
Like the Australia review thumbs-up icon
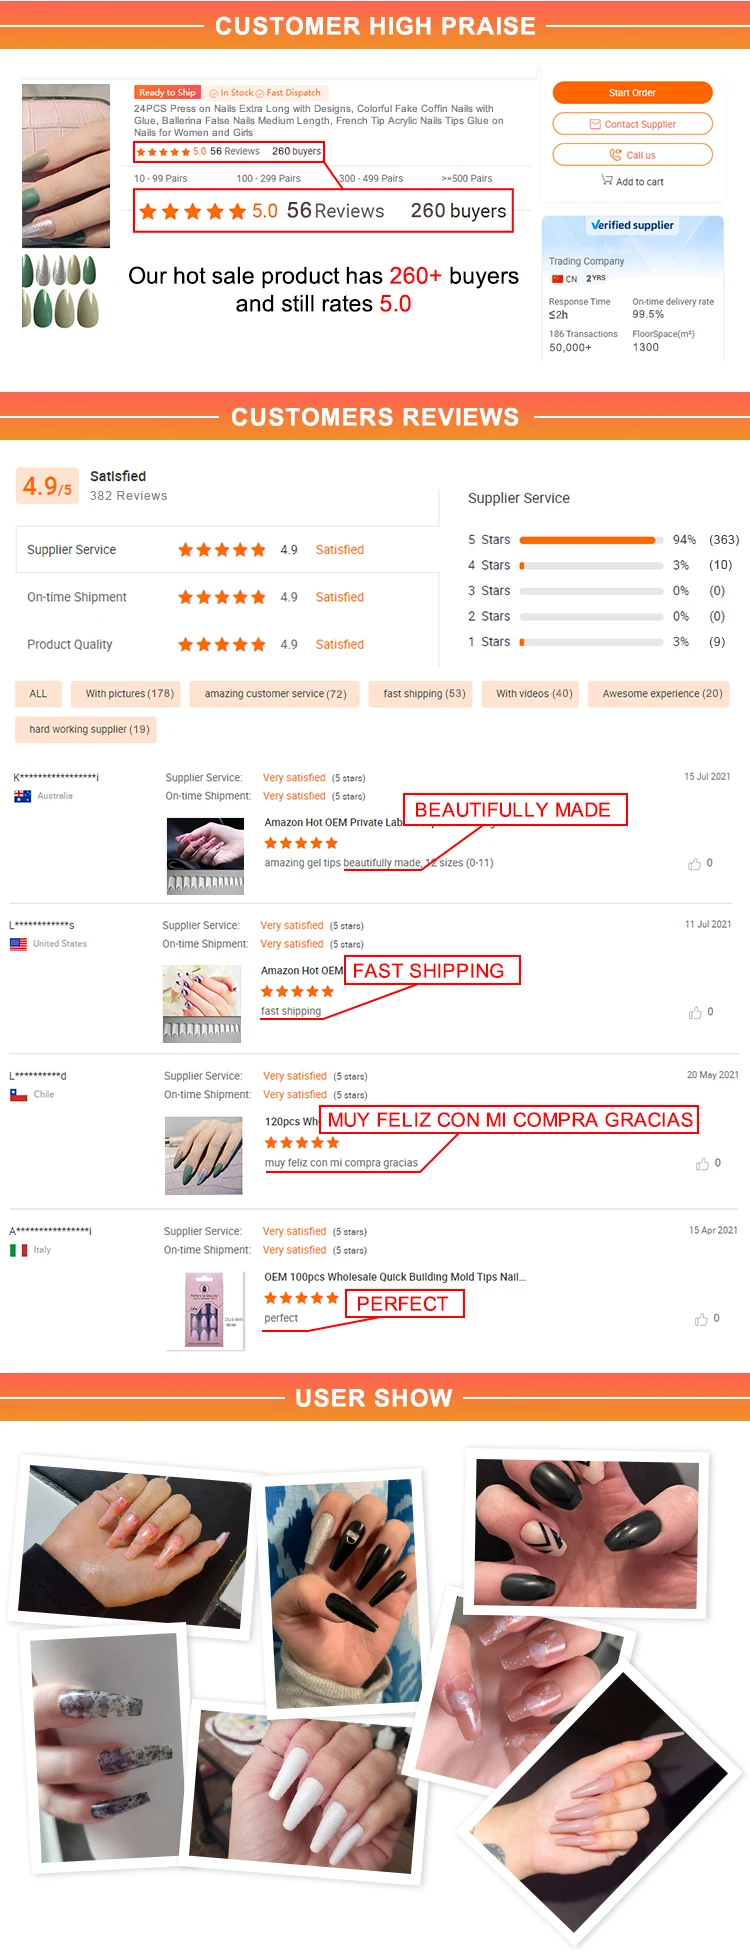[x=694, y=864]
